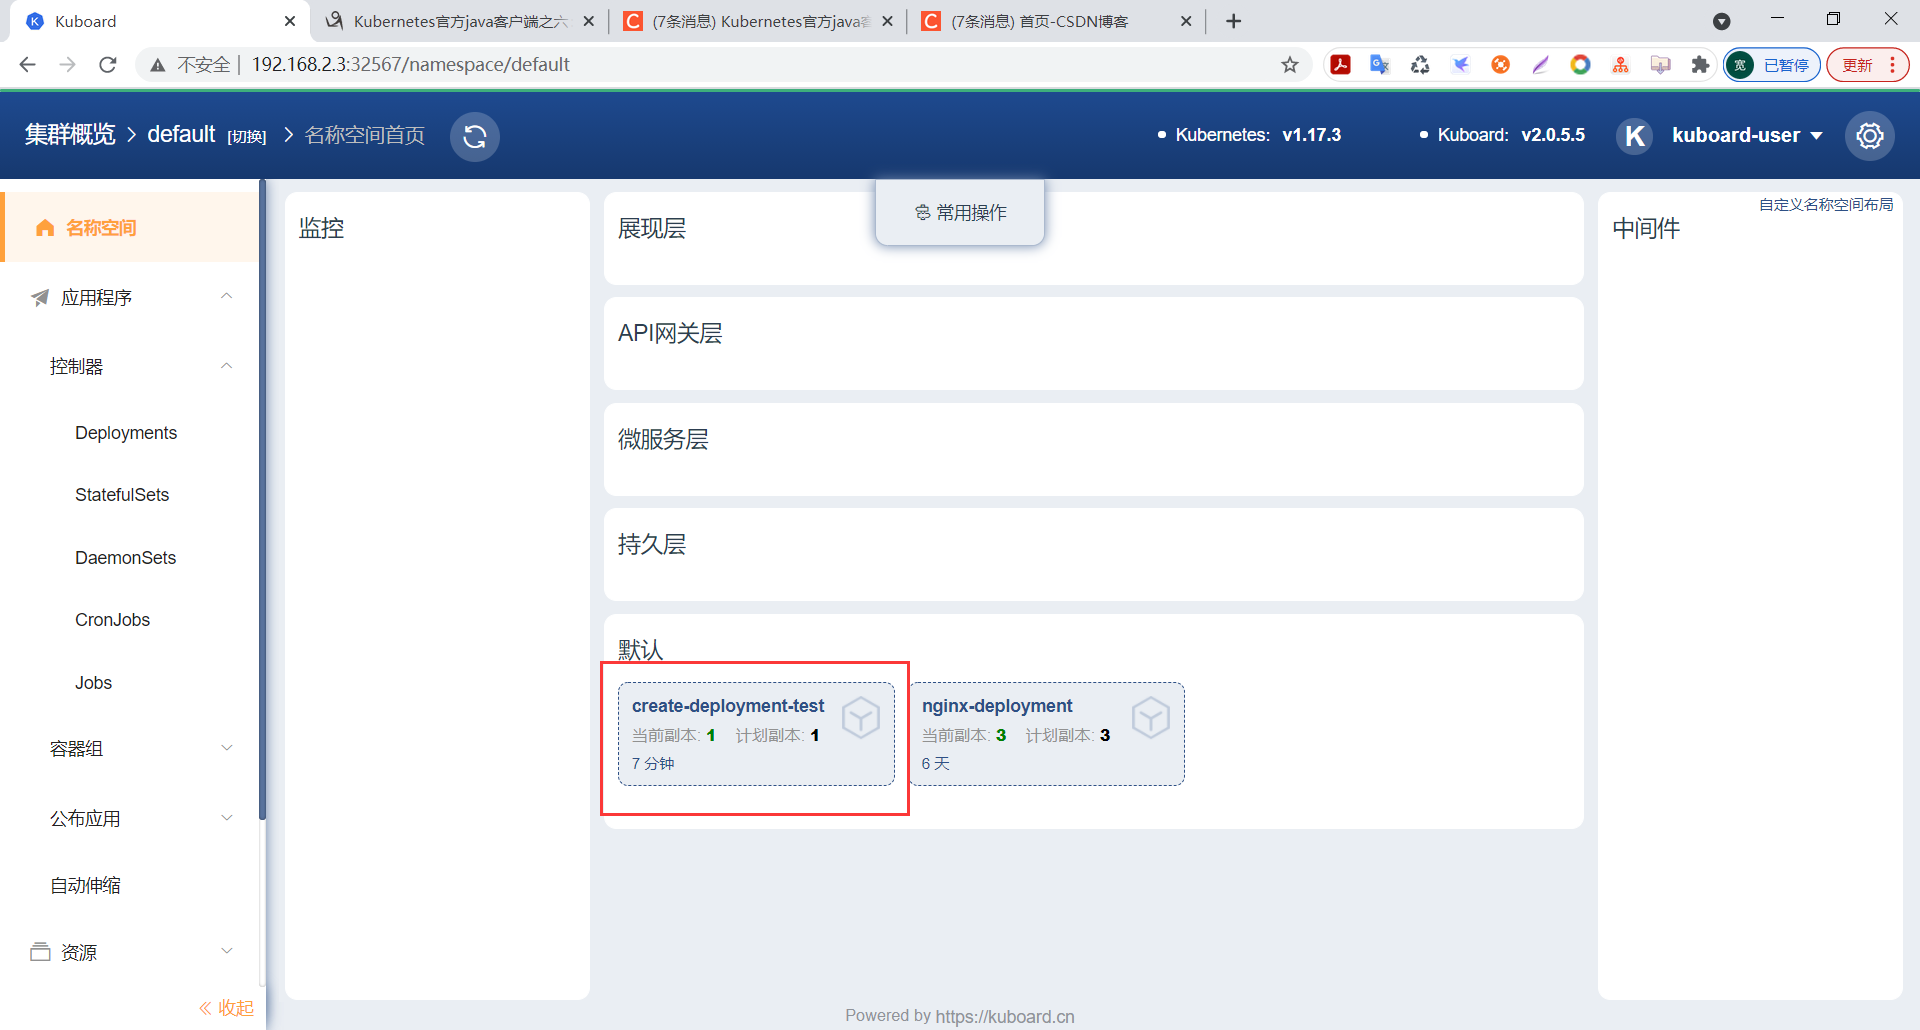Go back in browser history
Screen dimensions: 1920x1030
point(27,65)
